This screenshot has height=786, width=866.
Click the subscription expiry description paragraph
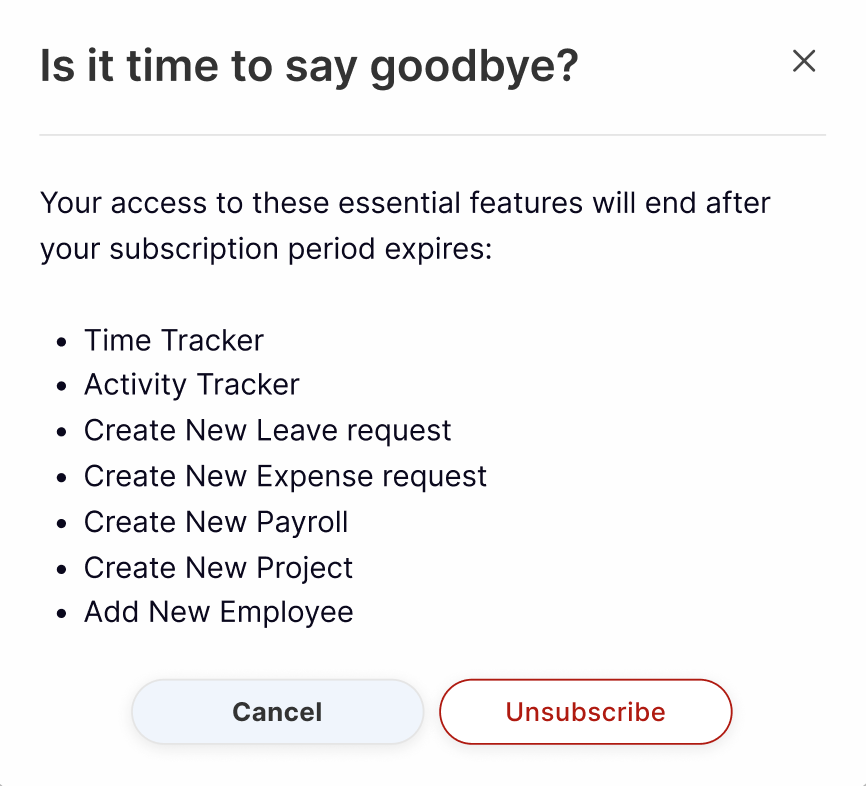pos(405,226)
